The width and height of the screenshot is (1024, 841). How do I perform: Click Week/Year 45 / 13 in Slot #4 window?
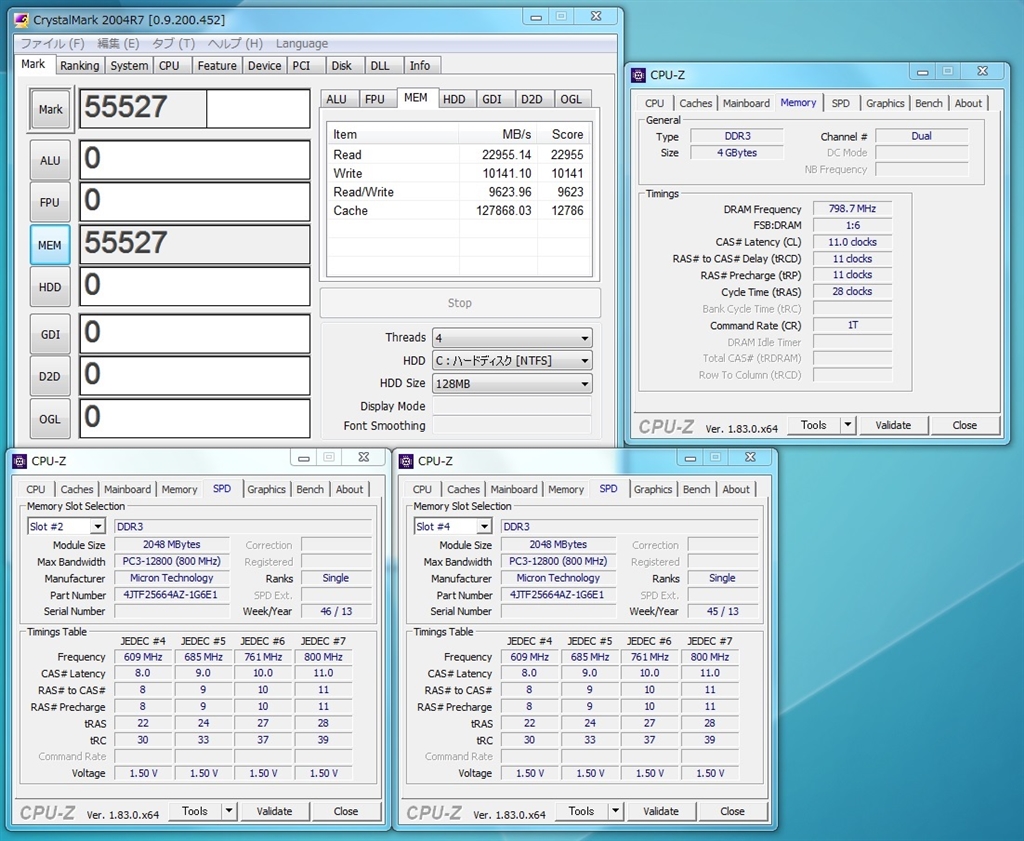[x=722, y=611]
